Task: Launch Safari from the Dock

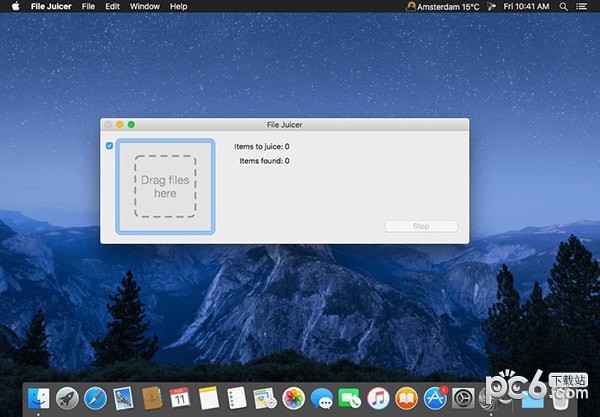Action: point(95,398)
